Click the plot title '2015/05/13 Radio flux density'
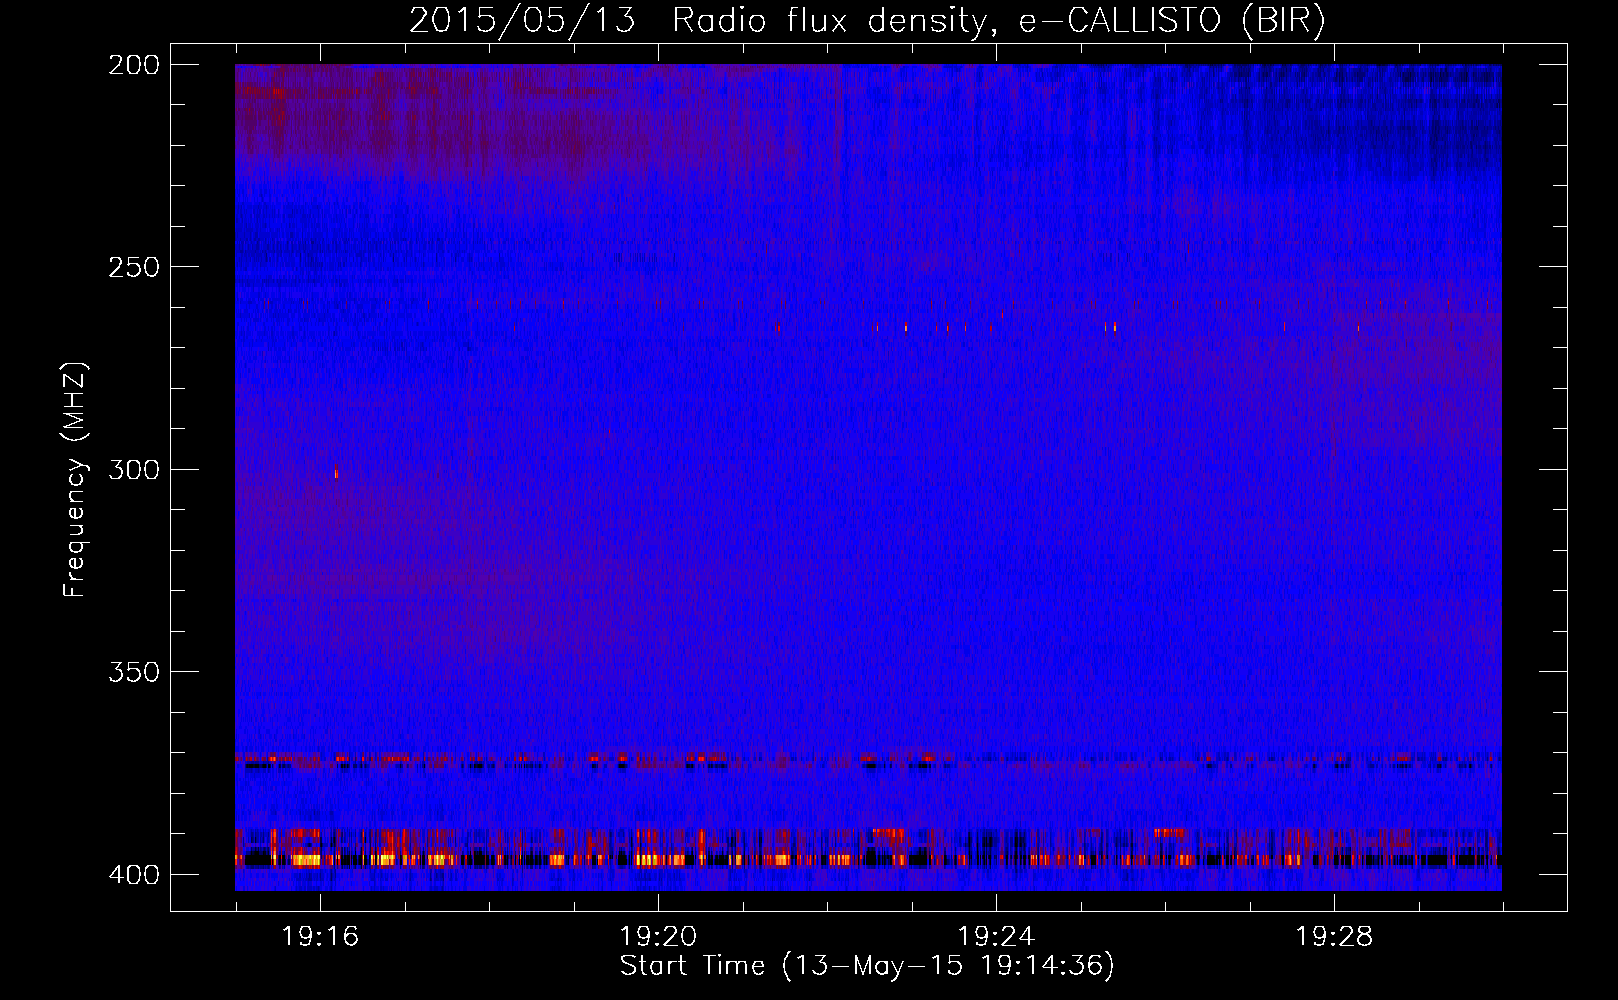The image size is (1618, 1000). coord(867,20)
